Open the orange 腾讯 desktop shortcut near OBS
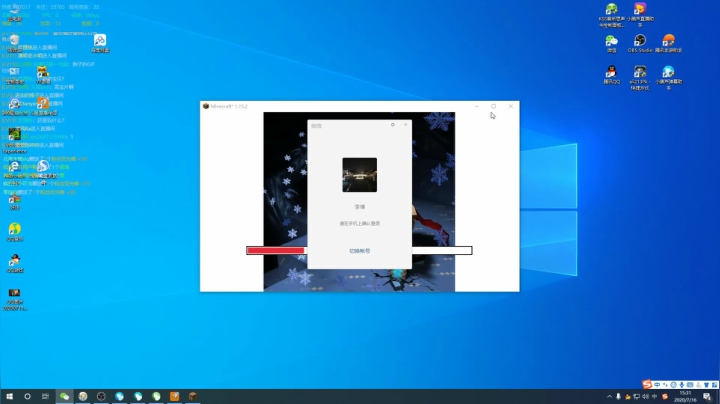The image size is (720, 404). coord(669,44)
